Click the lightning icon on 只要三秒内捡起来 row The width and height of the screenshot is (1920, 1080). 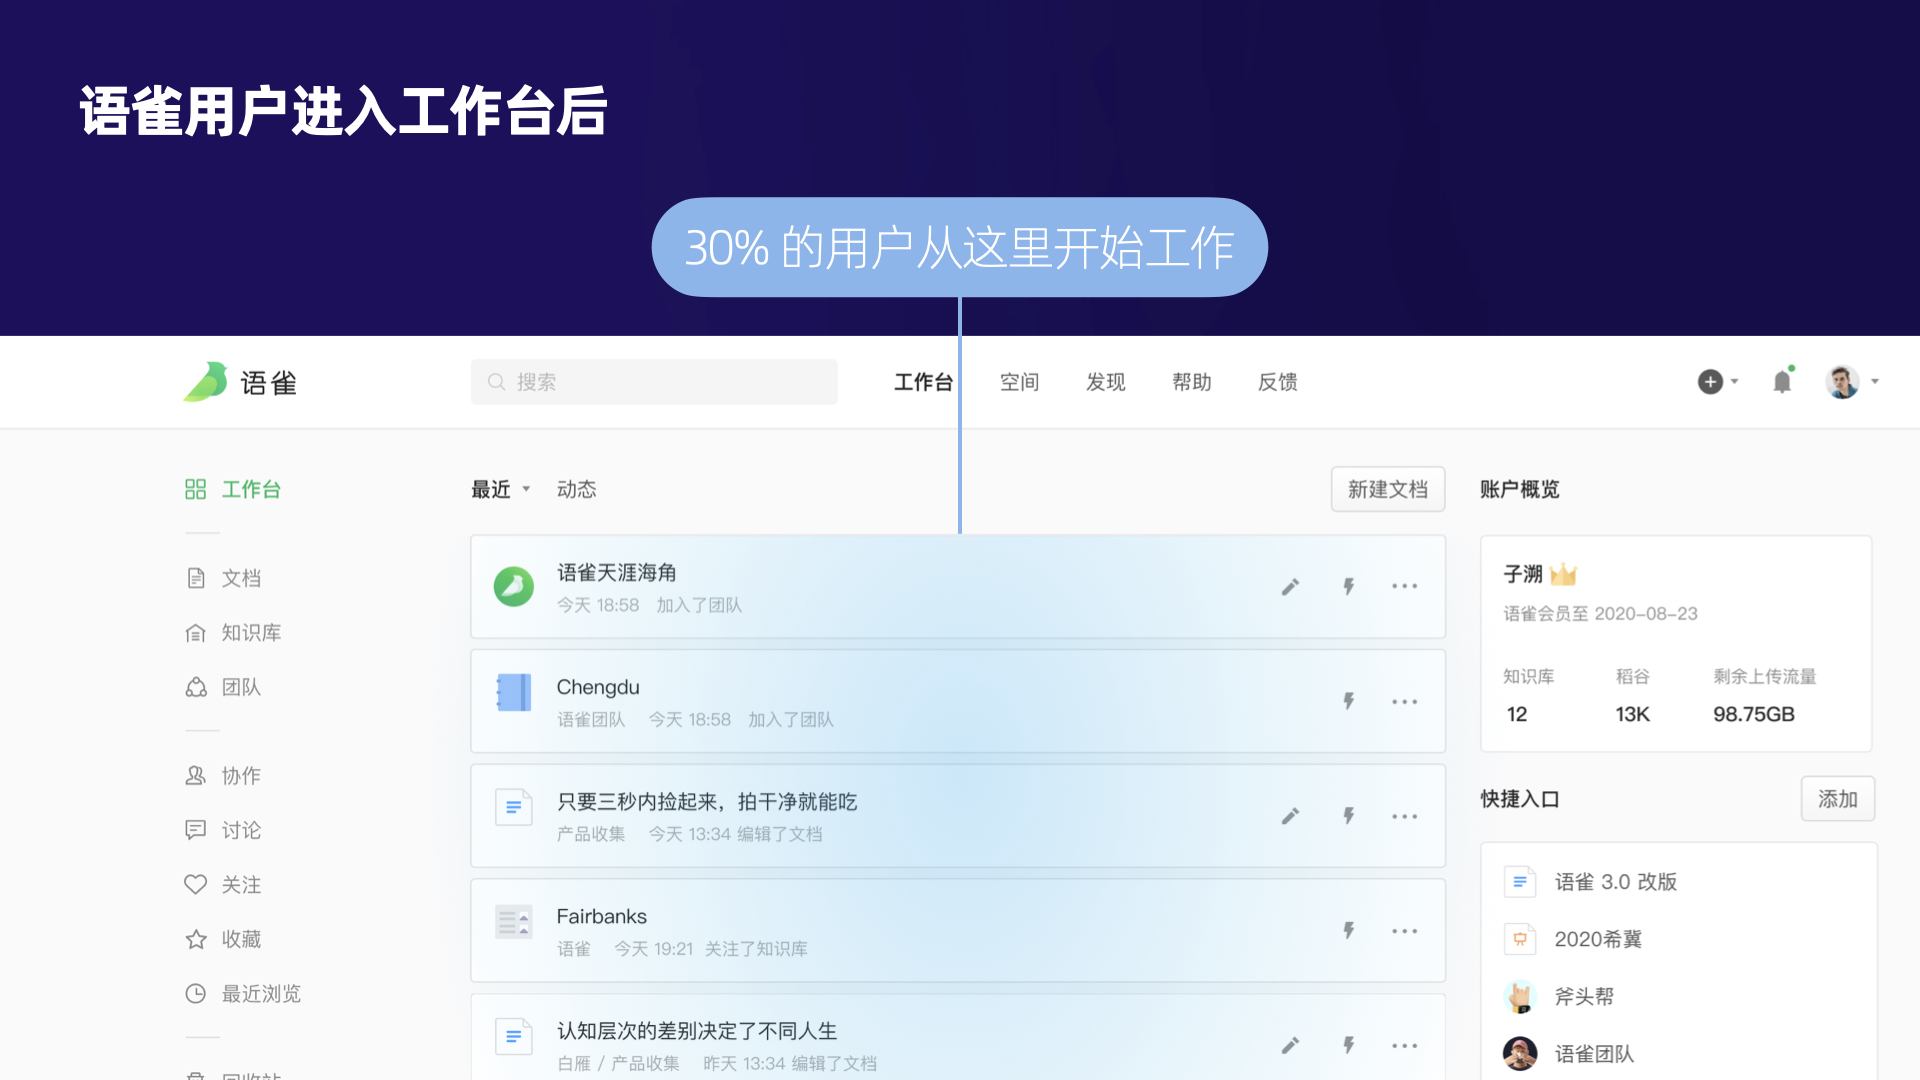point(1349,816)
